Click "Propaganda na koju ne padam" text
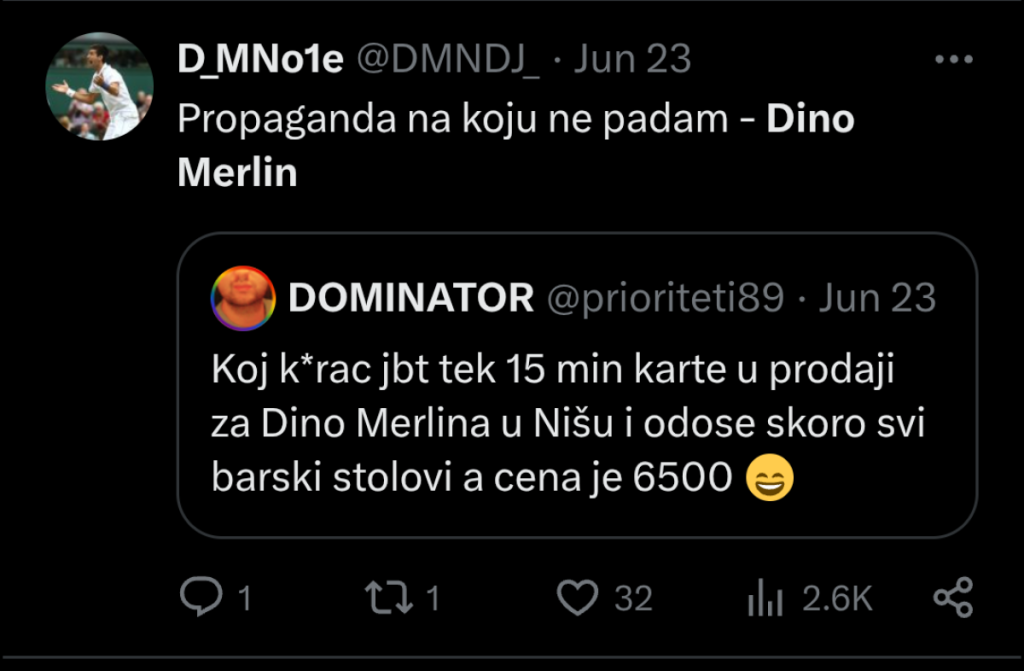Viewport: 1024px width, 671px height. (x=453, y=120)
